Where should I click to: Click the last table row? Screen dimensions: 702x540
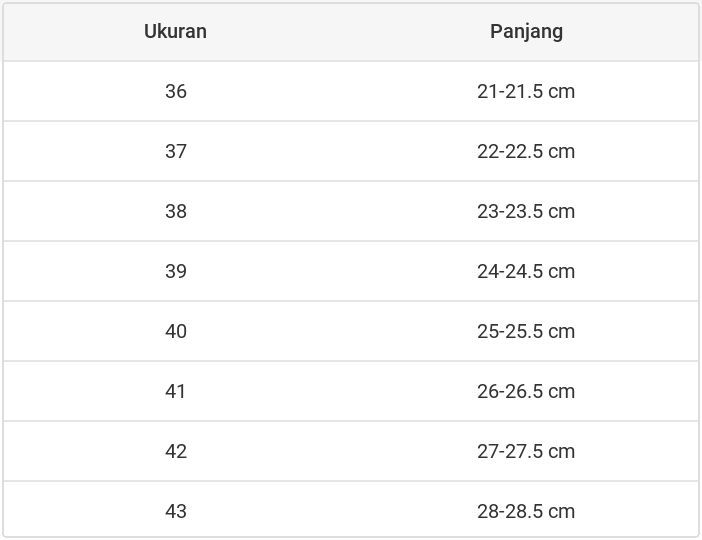pos(350,511)
